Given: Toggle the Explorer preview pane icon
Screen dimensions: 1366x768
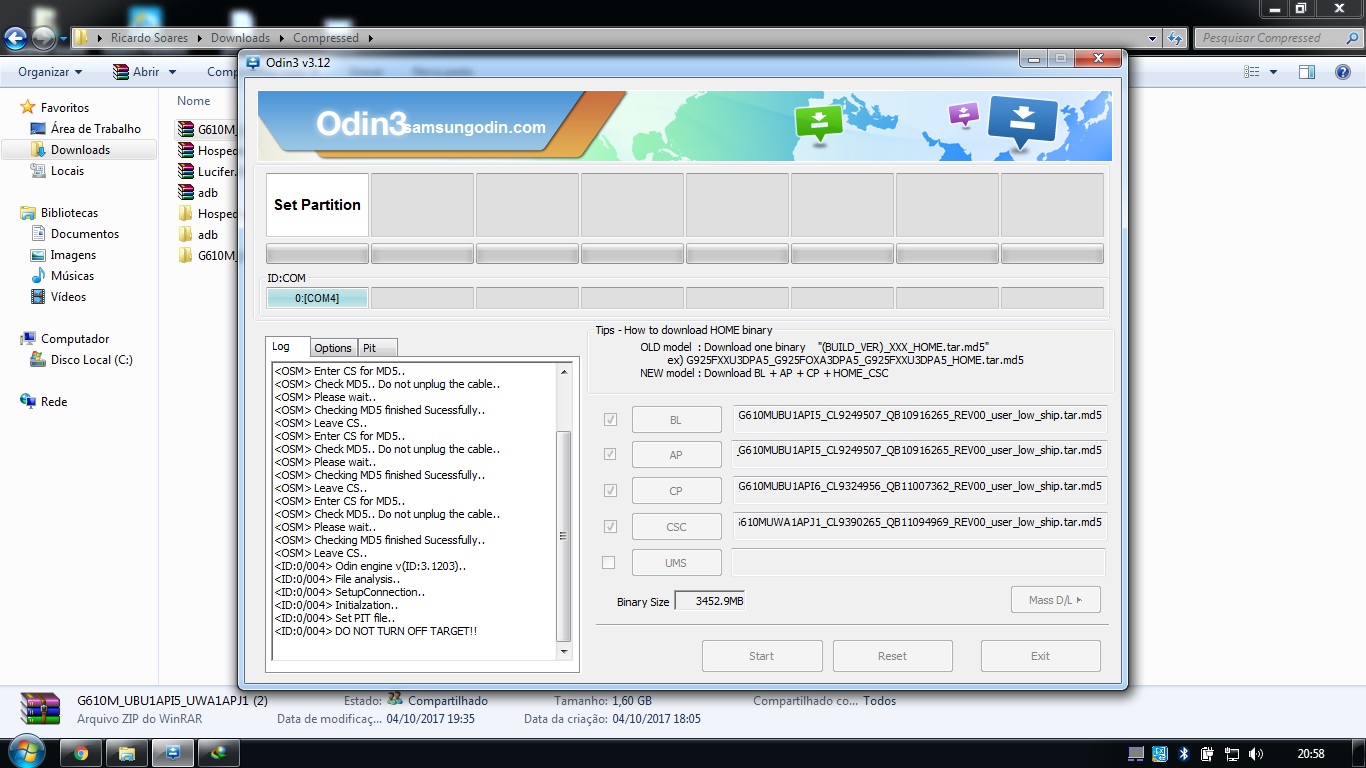Looking at the screenshot, I should click(x=1307, y=72).
